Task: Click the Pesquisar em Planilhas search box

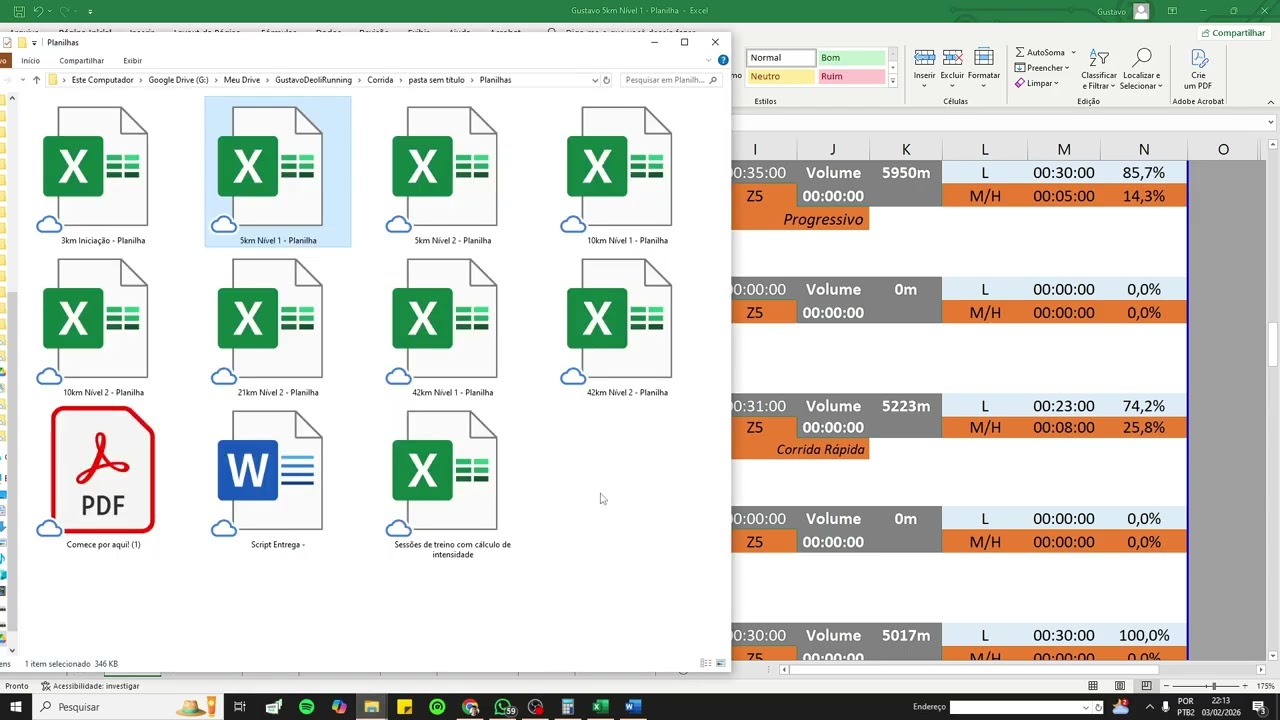Action: [x=670, y=80]
